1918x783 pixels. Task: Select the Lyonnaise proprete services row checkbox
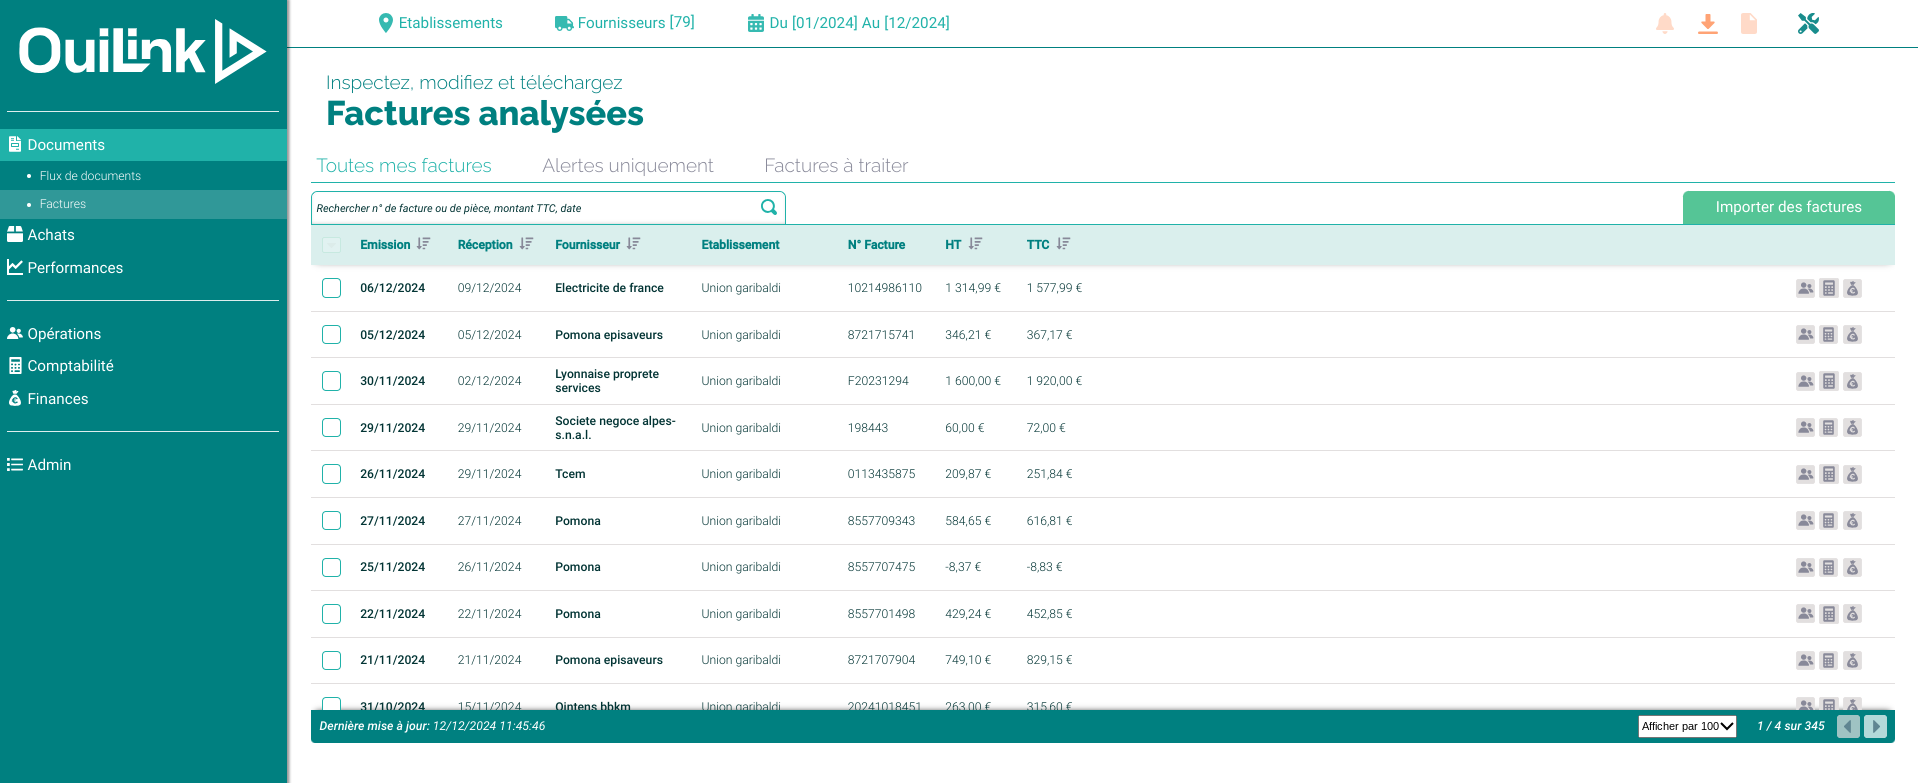332,381
